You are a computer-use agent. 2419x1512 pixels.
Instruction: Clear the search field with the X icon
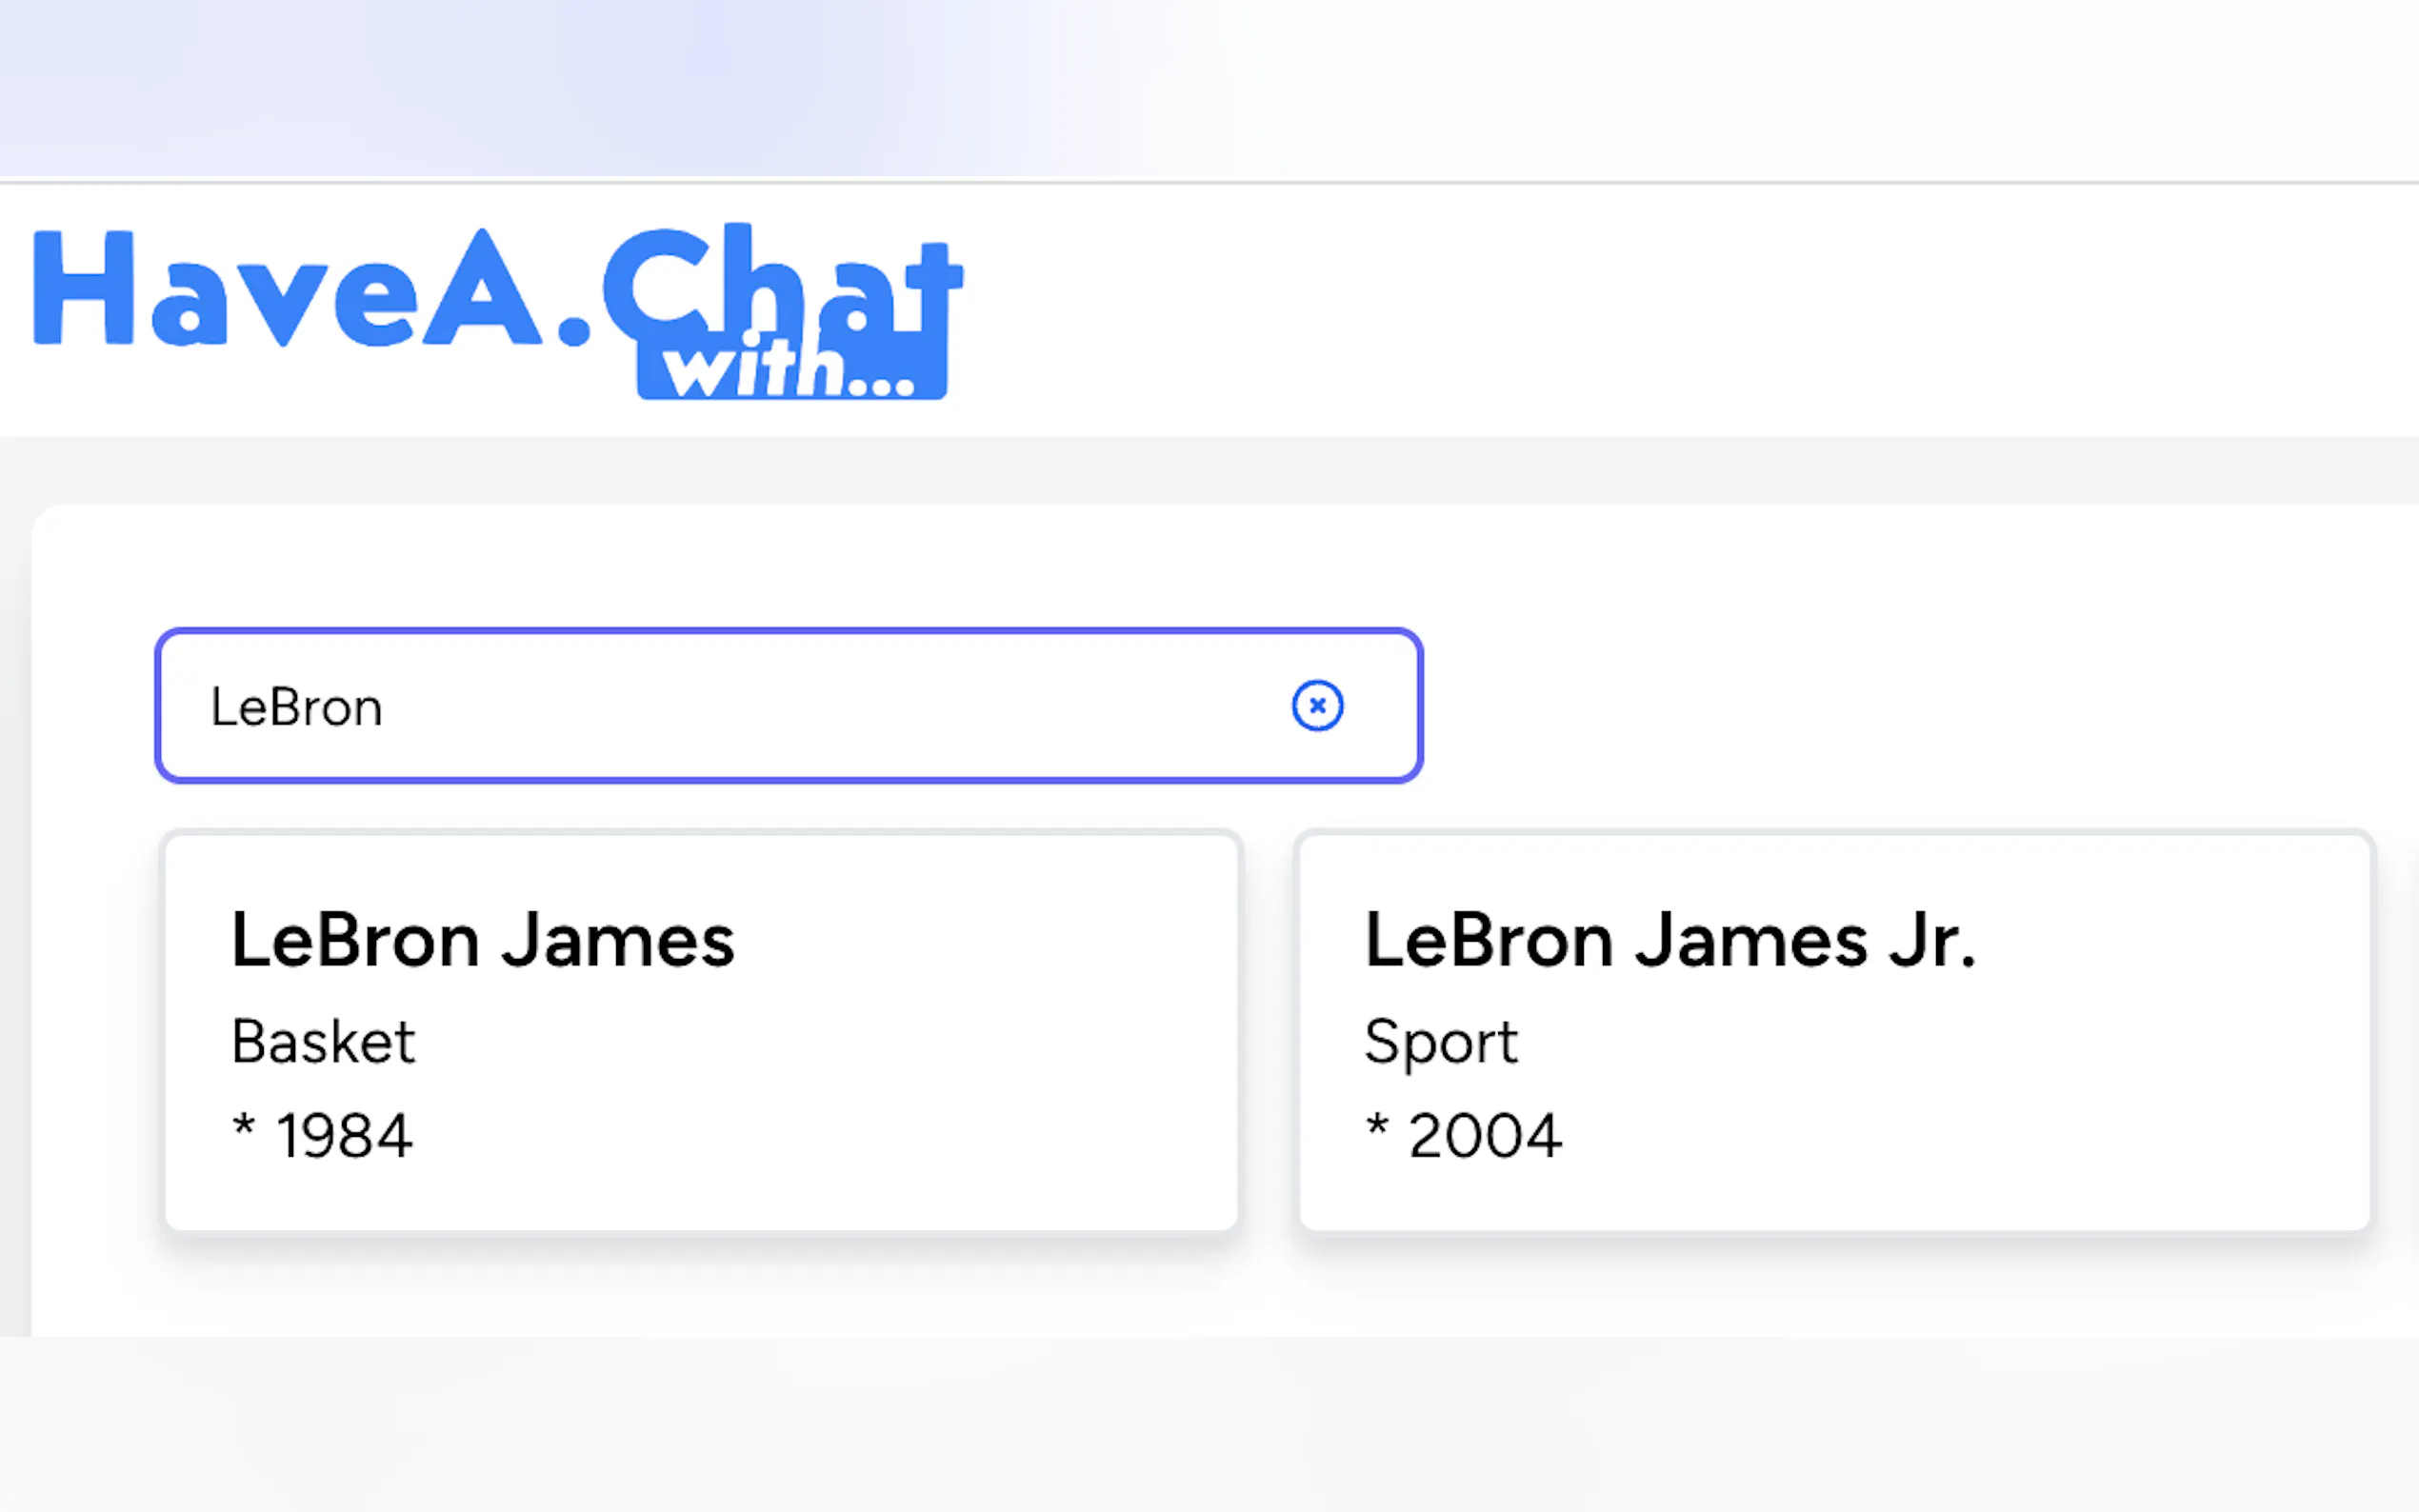pos(1317,706)
